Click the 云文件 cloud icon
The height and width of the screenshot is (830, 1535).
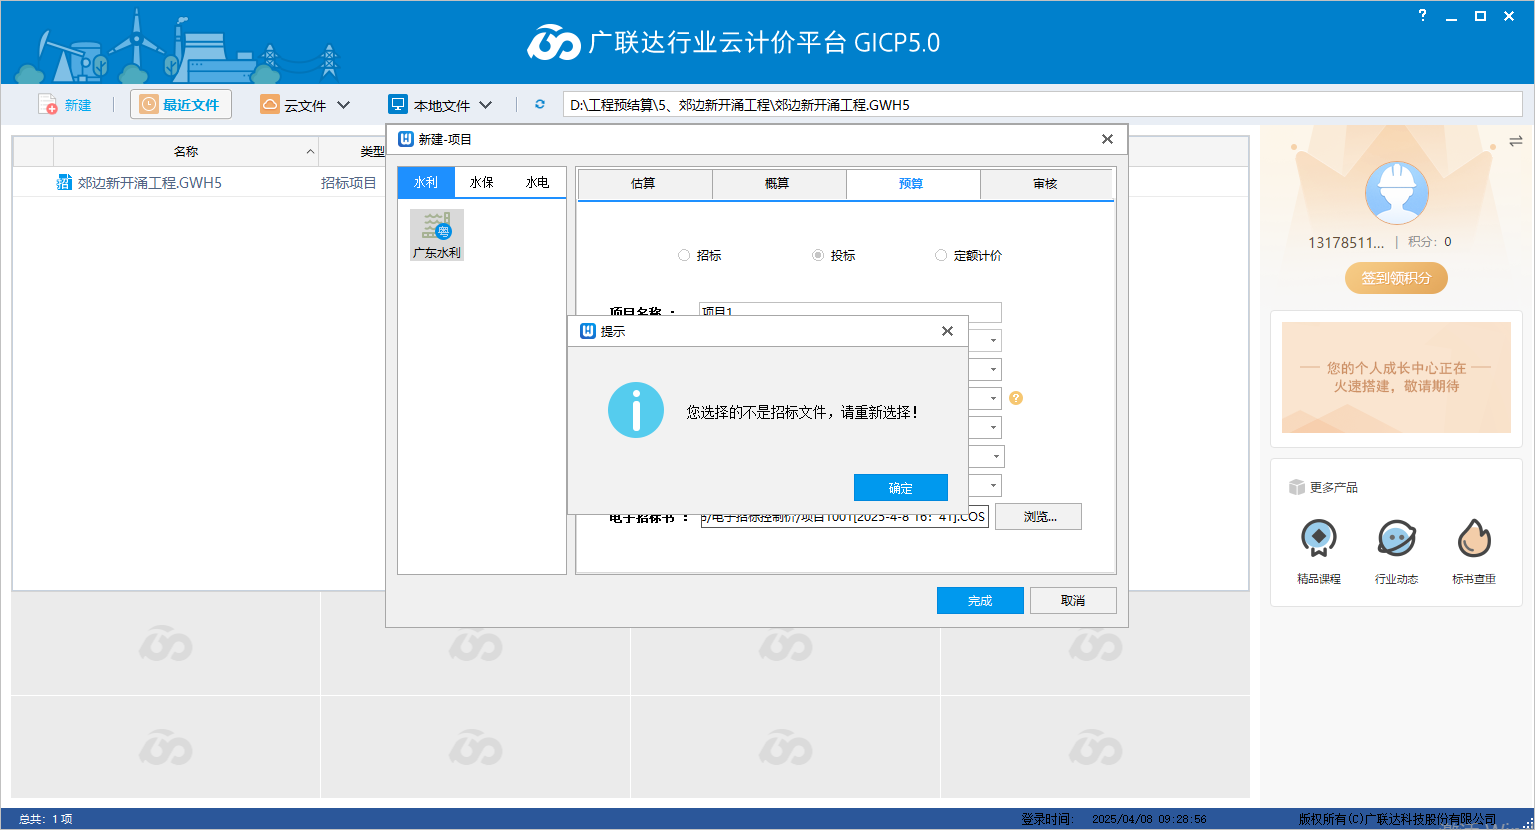tap(270, 104)
